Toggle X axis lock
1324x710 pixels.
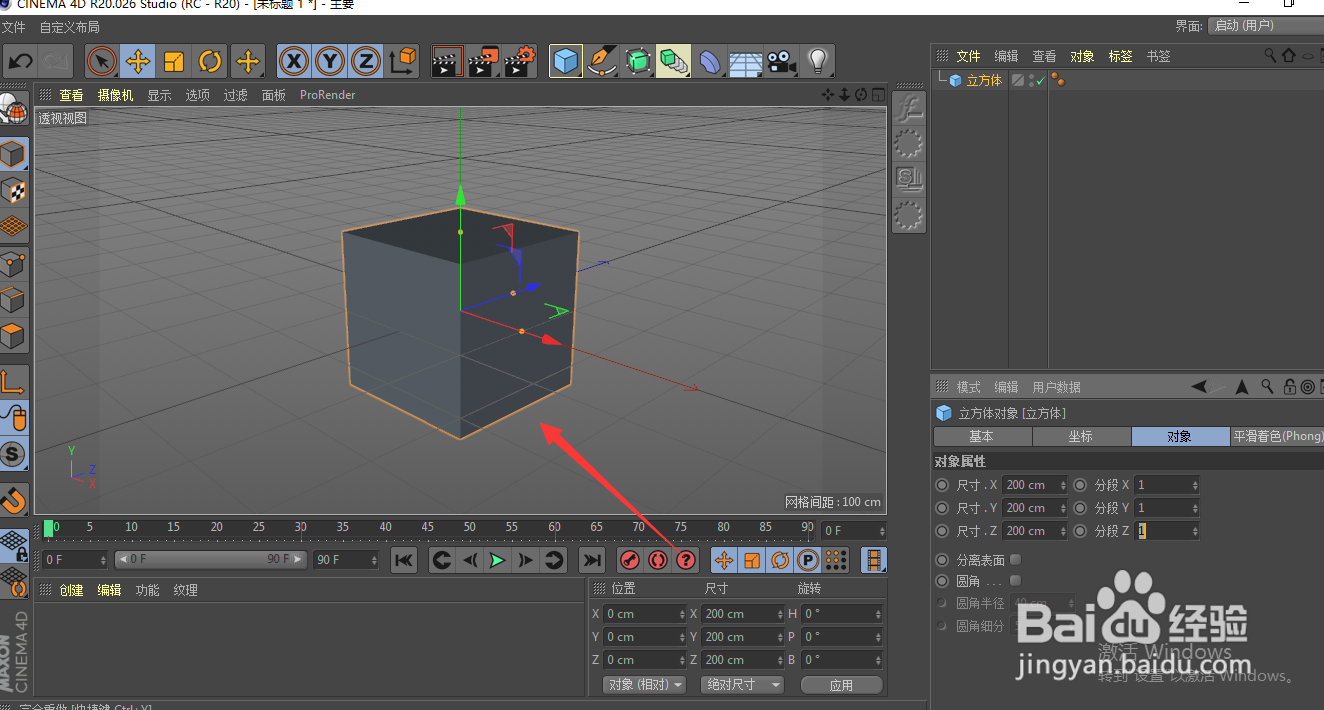click(x=293, y=61)
